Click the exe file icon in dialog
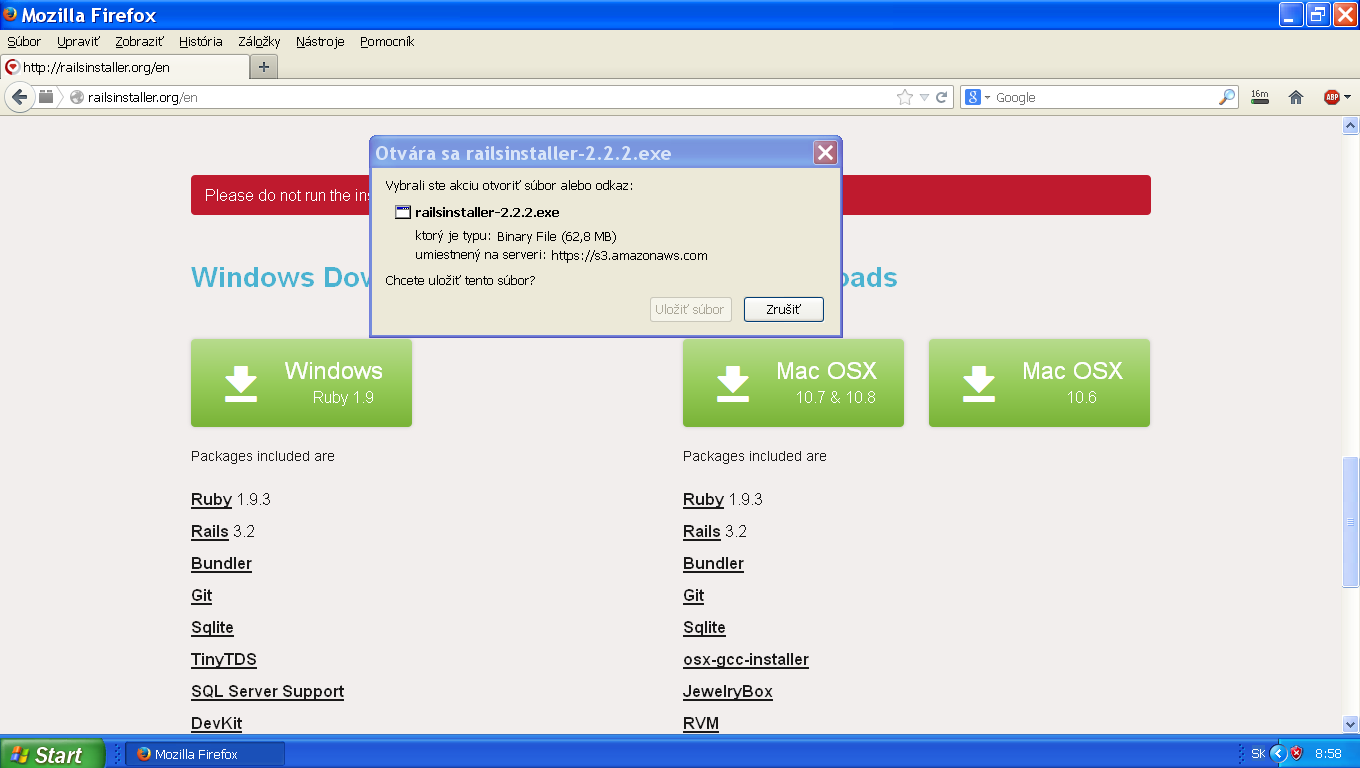 tap(403, 212)
